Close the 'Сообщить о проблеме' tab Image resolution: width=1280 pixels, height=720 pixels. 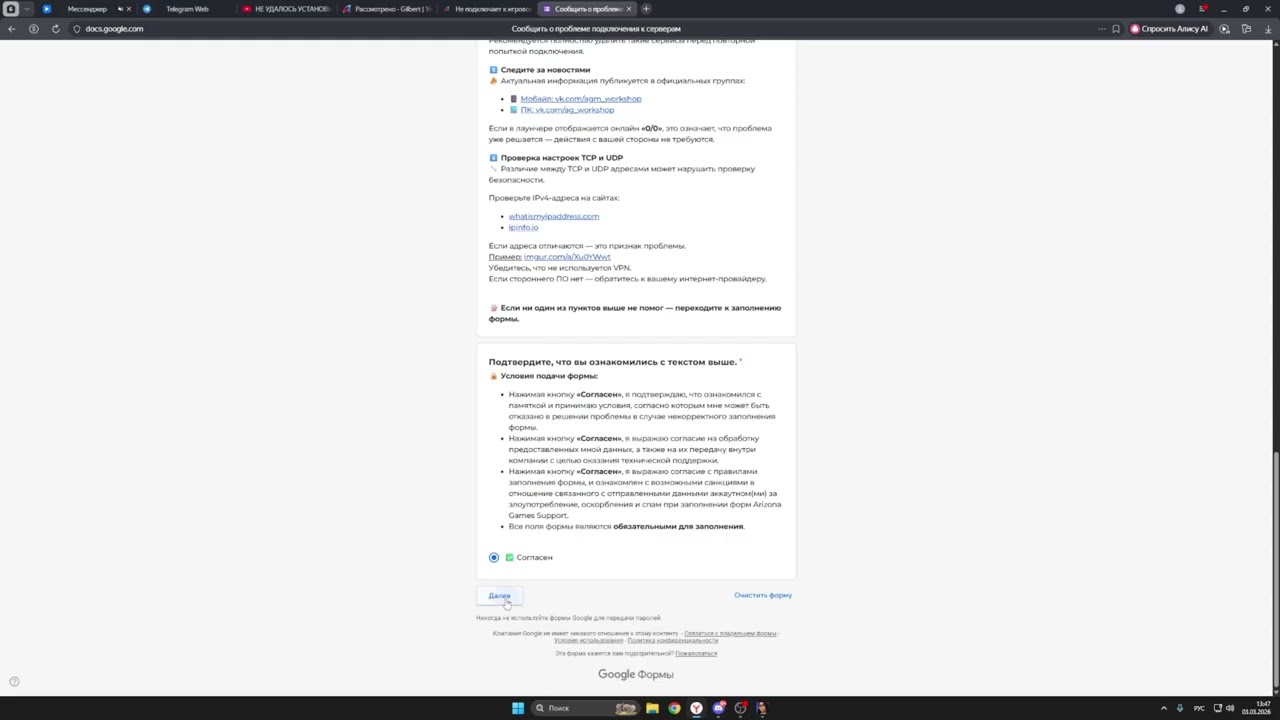click(630, 9)
